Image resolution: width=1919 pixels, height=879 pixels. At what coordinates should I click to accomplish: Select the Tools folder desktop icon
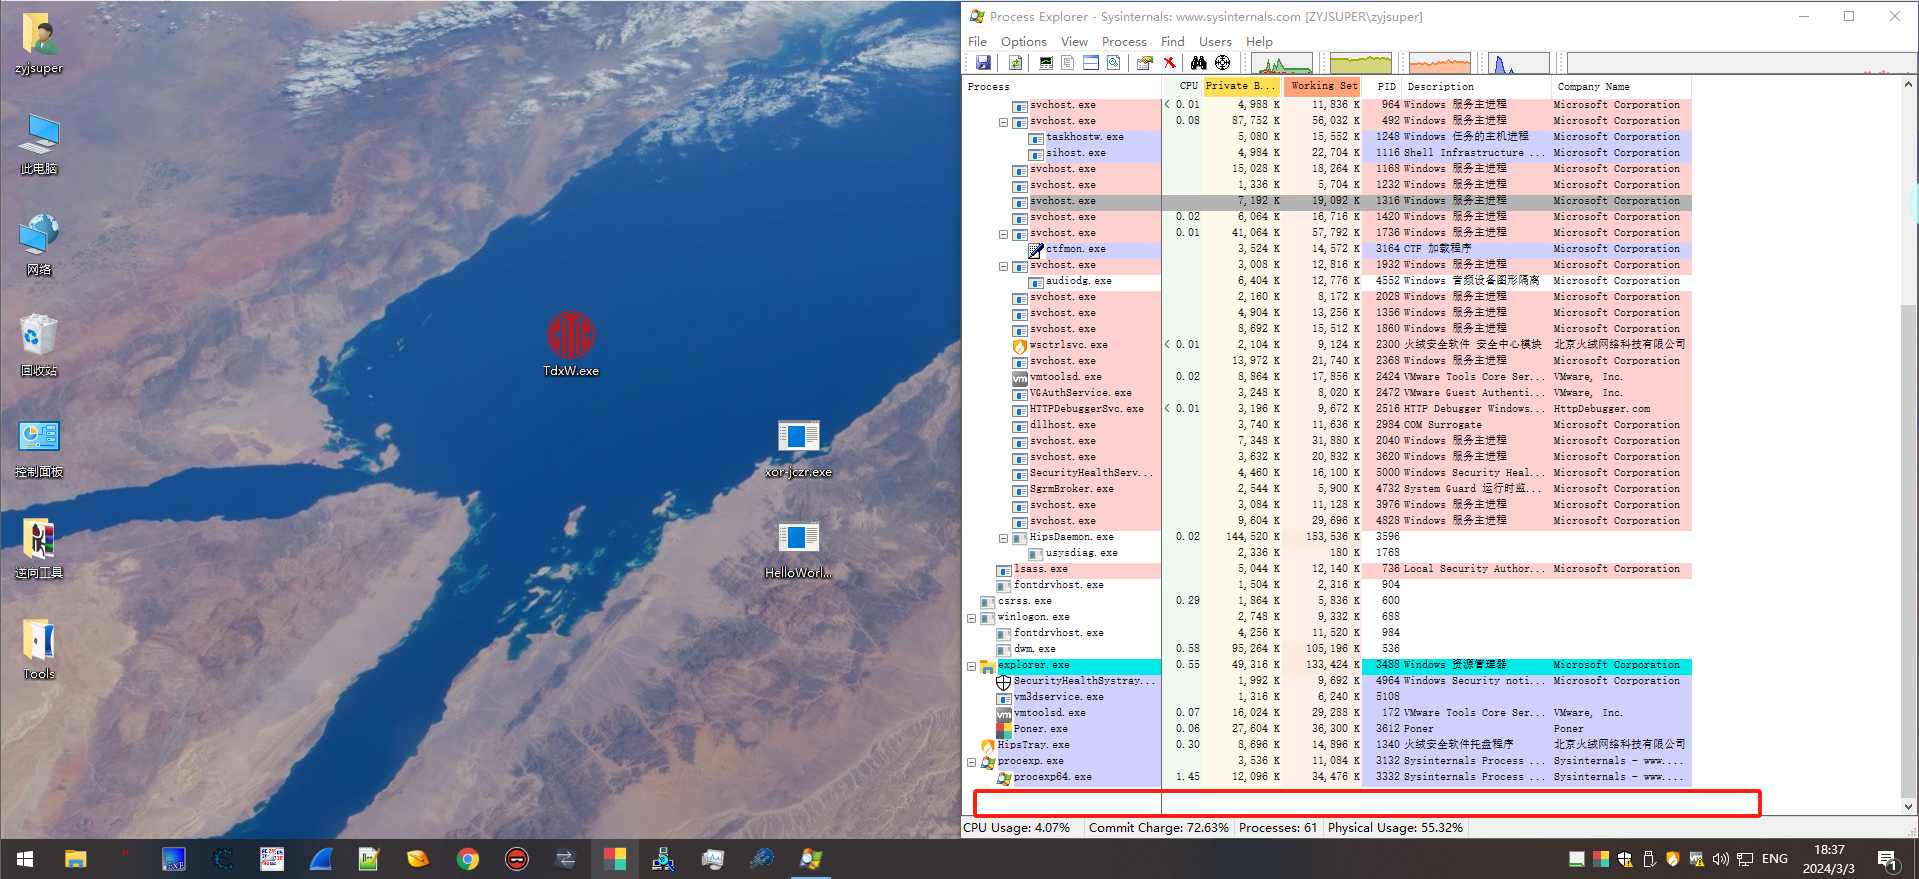click(39, 648)
